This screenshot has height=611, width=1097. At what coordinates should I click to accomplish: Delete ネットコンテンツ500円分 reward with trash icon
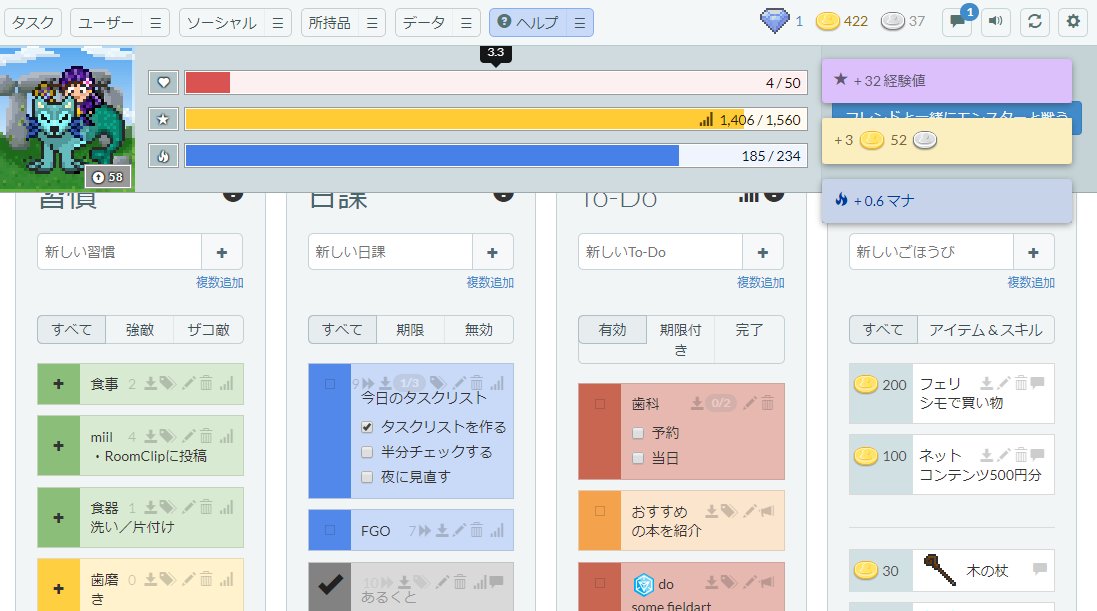(x=1021, y=456)
